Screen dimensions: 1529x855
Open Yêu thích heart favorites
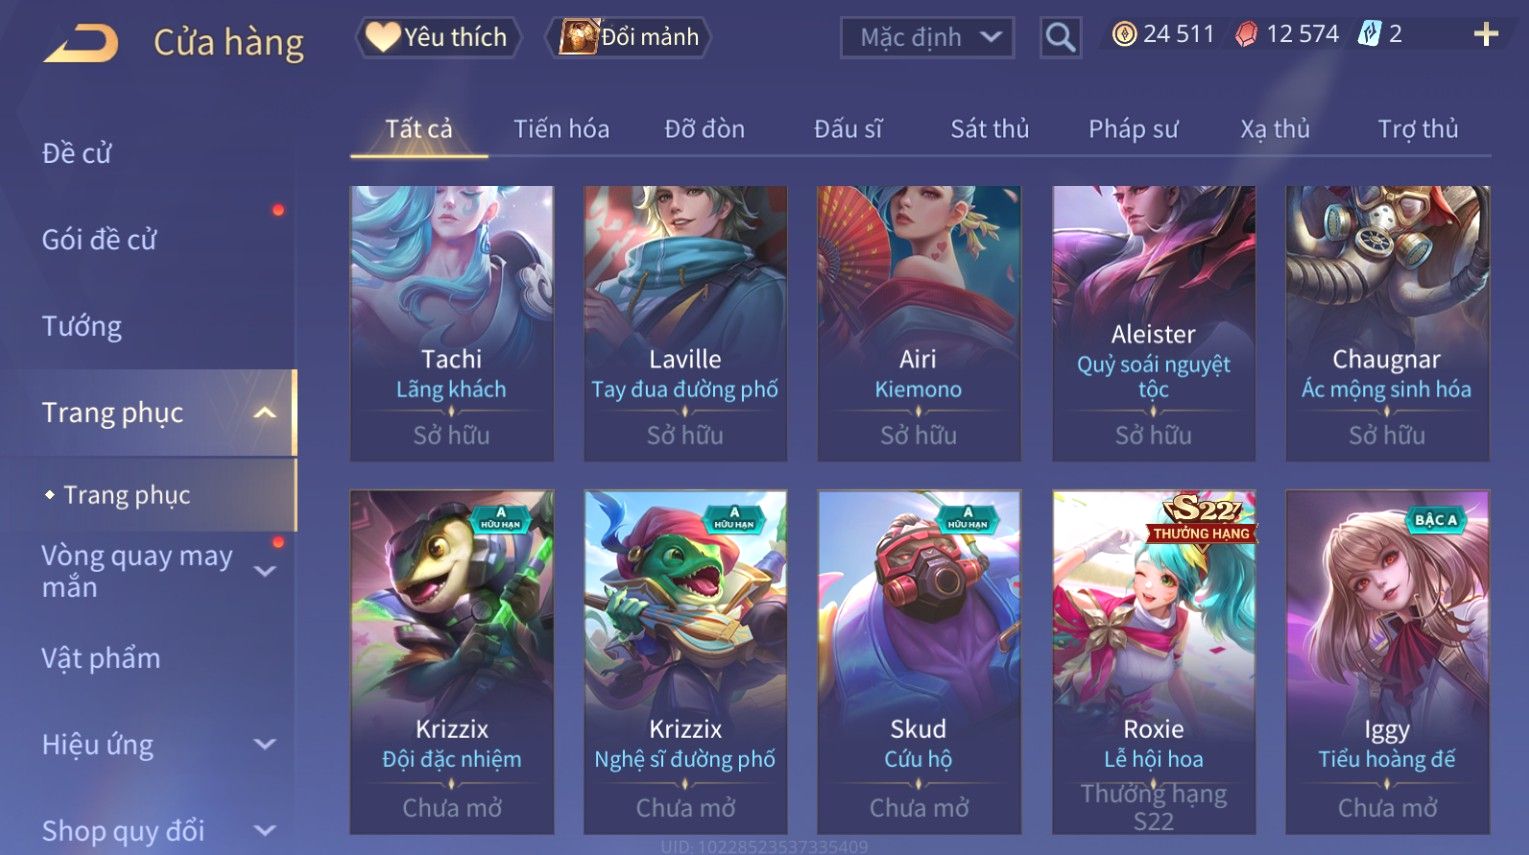pos(438,37)
